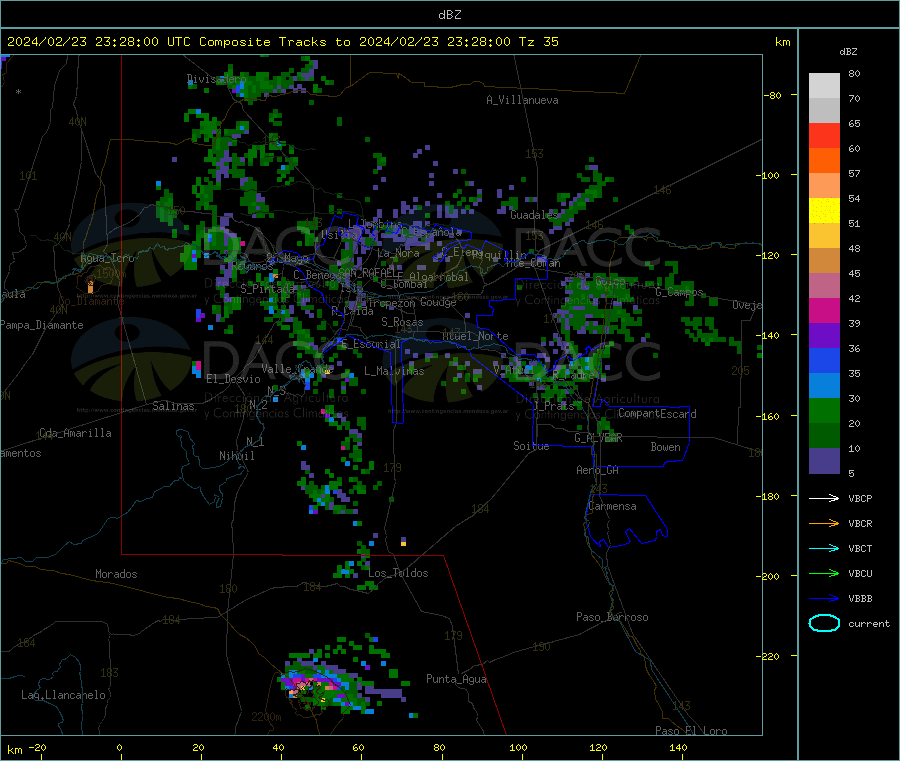Click the blue VBBB arrow in legend
Viewport: 900px width, 761px height.
(x=824, y=599)
